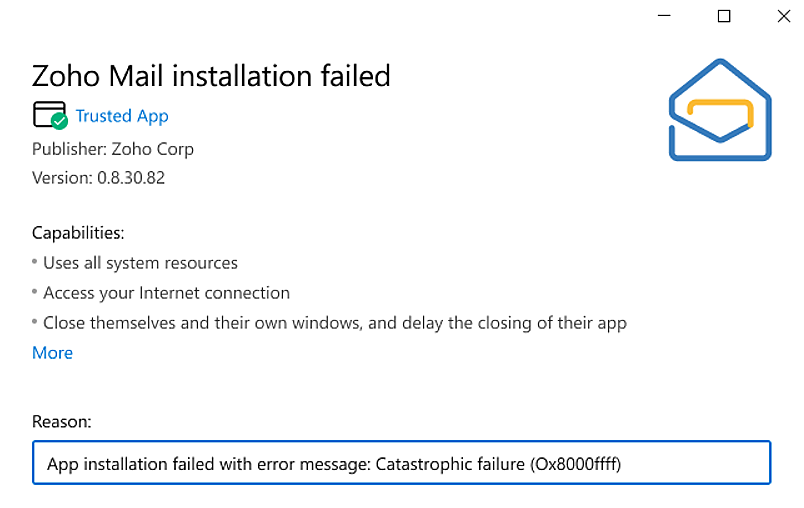Screen dimensions: 804x508
Task: Expand capabilities with the More link
Action: tap(52, 353)
